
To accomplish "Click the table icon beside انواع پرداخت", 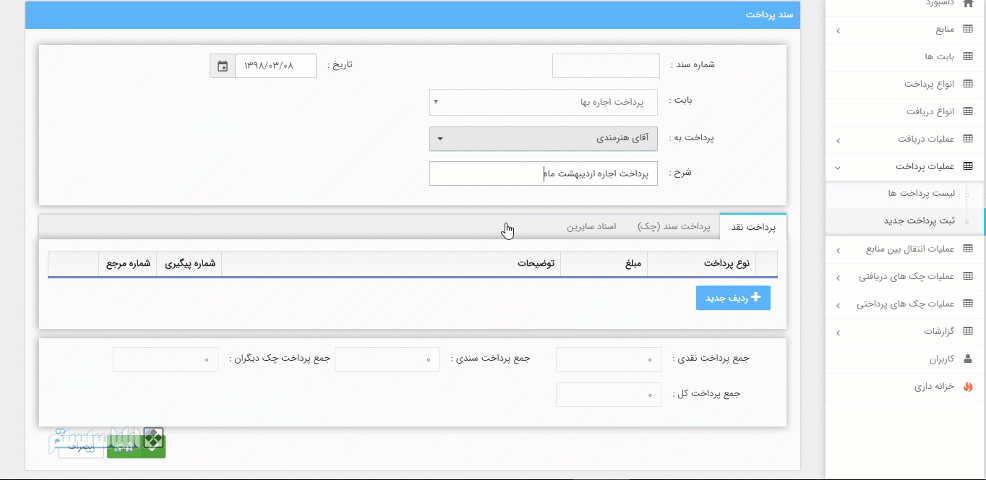I will (x=968, y=84).
